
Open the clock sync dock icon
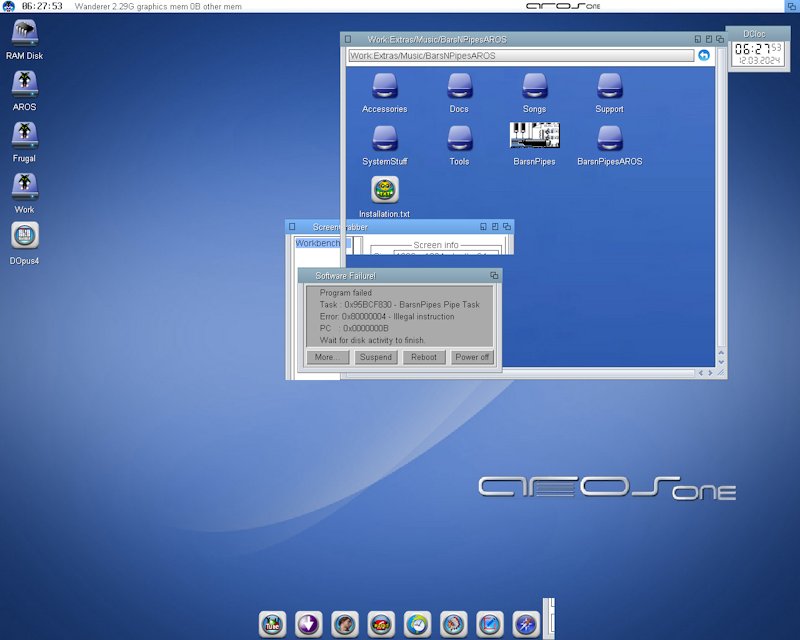click(417, 624)
